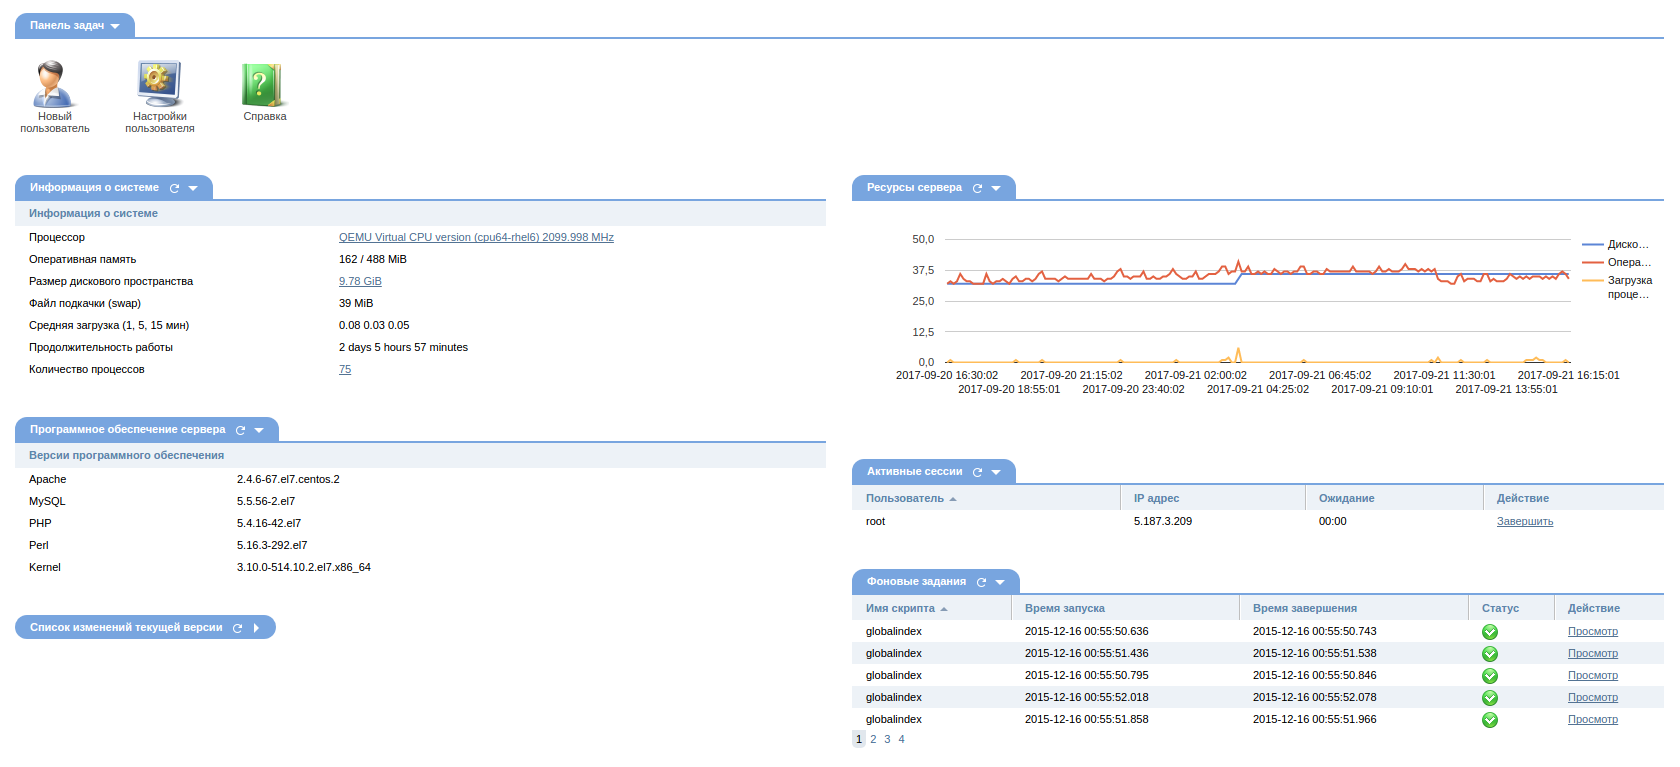Click PHP version 5.4.16-42.el7
Image resolution: width=1680 pixels, height=767 pixels.
(x=269, y=524)
